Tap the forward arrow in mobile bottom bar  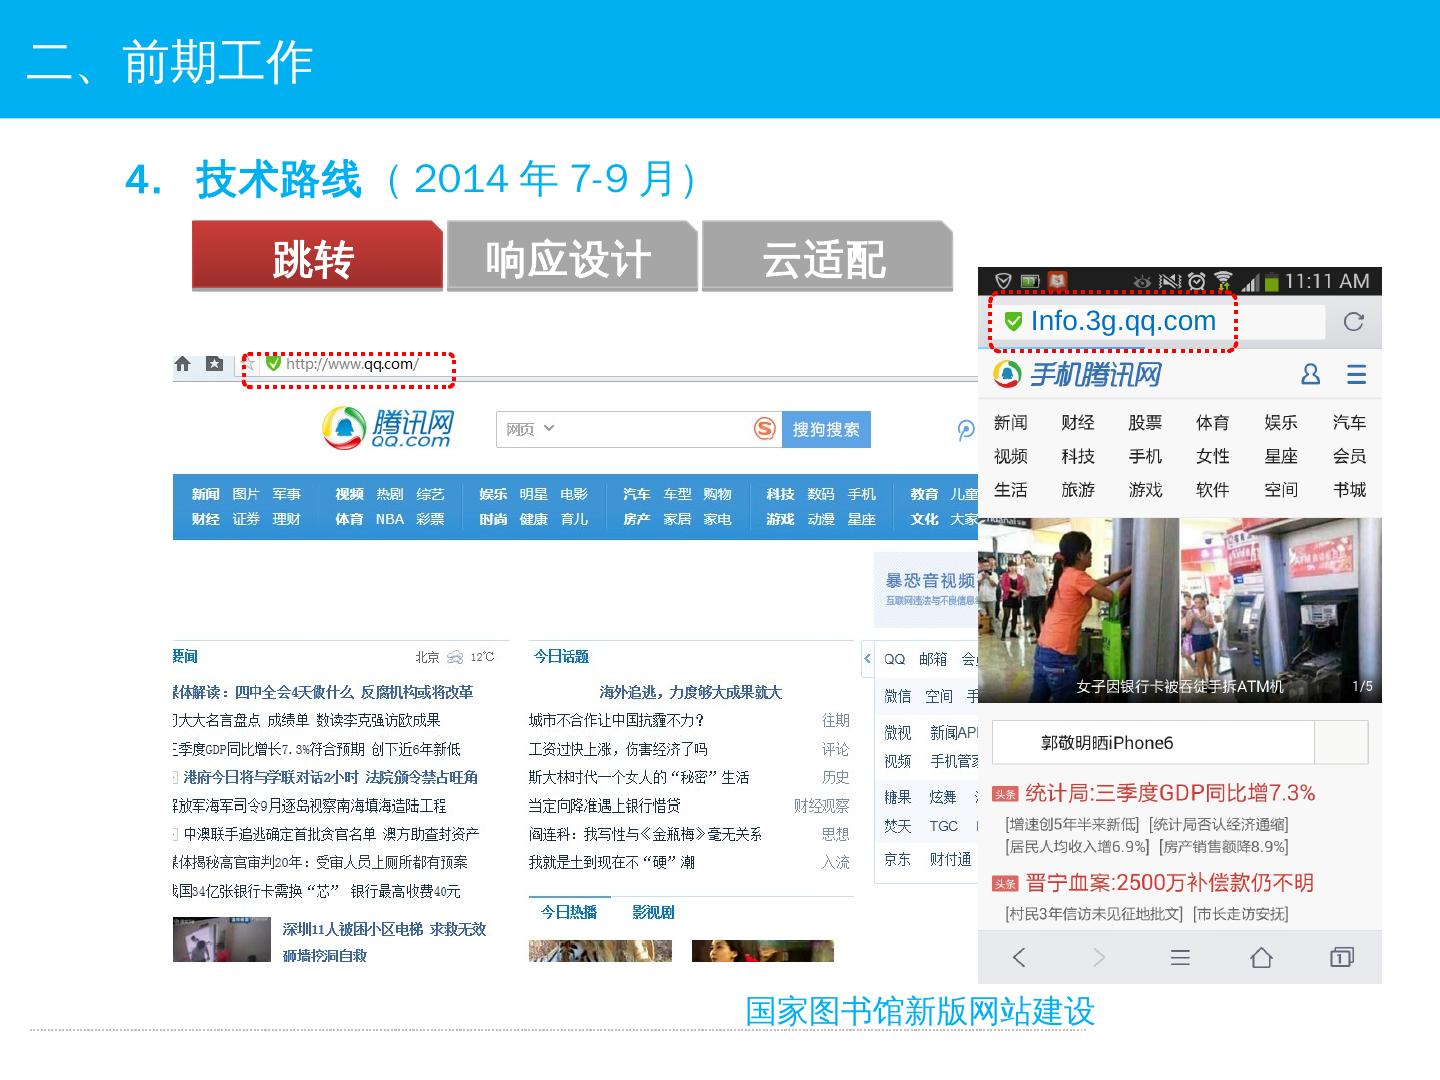[x=1099, y=957]
